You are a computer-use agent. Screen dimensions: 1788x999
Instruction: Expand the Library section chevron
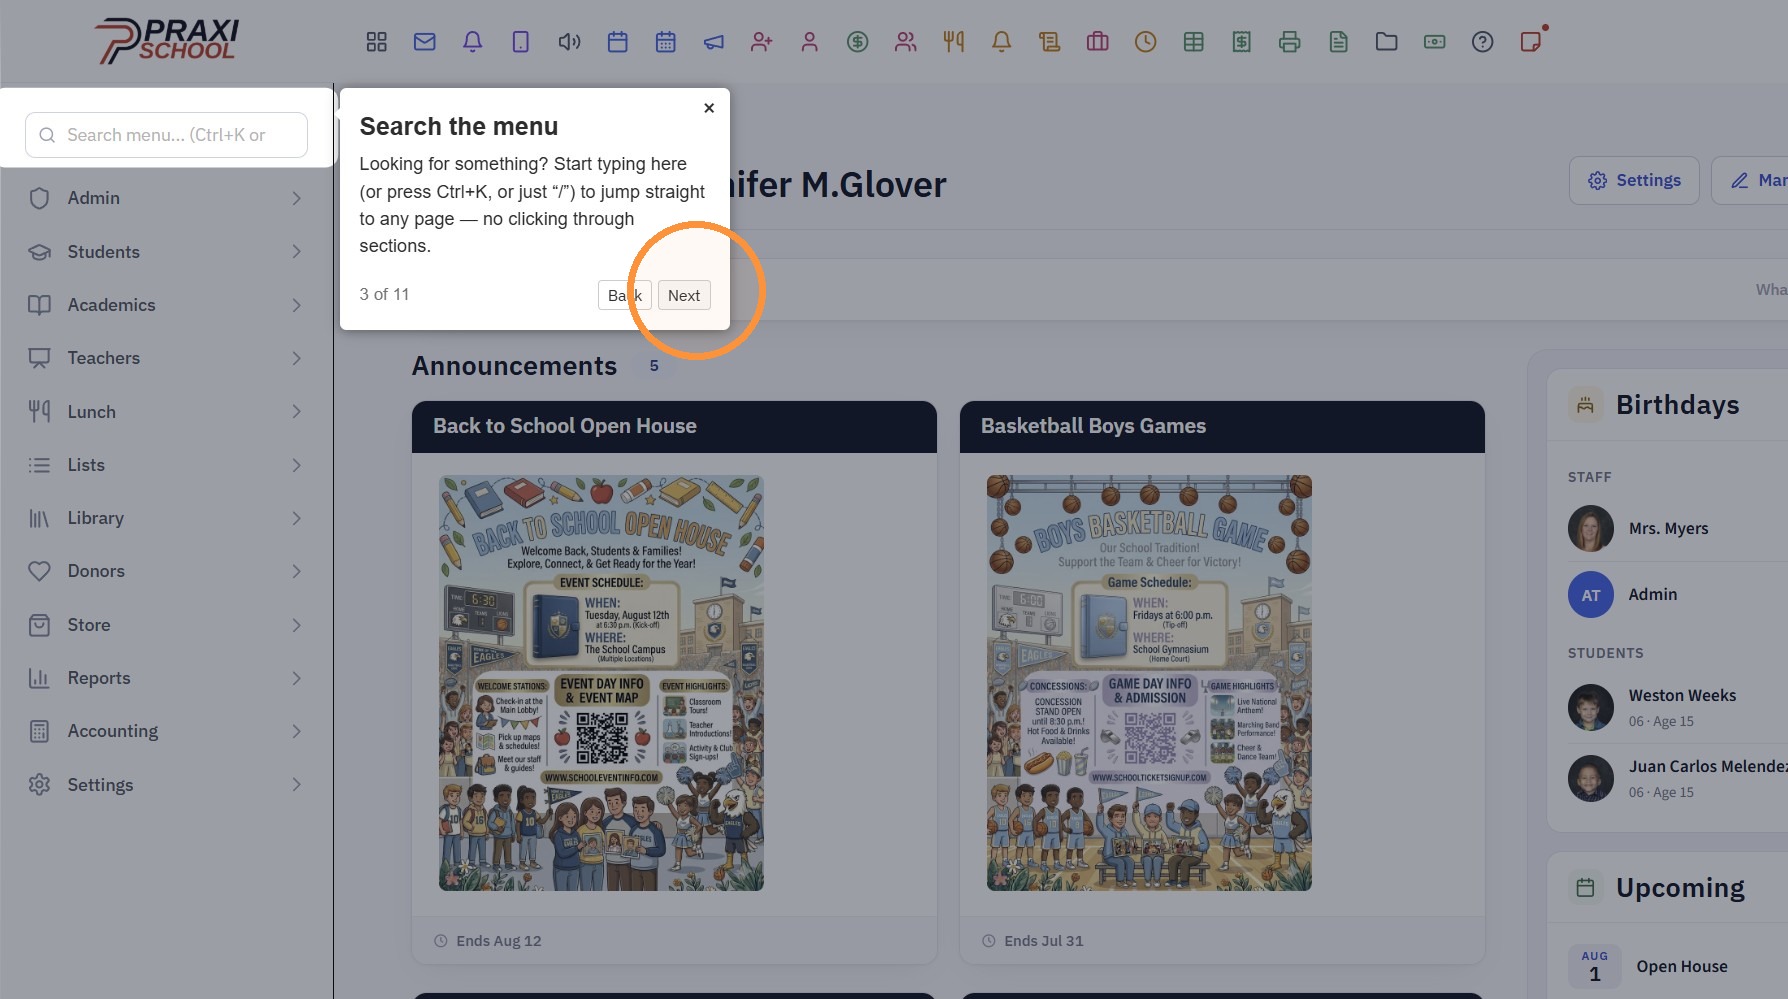(x=296, y=518)
